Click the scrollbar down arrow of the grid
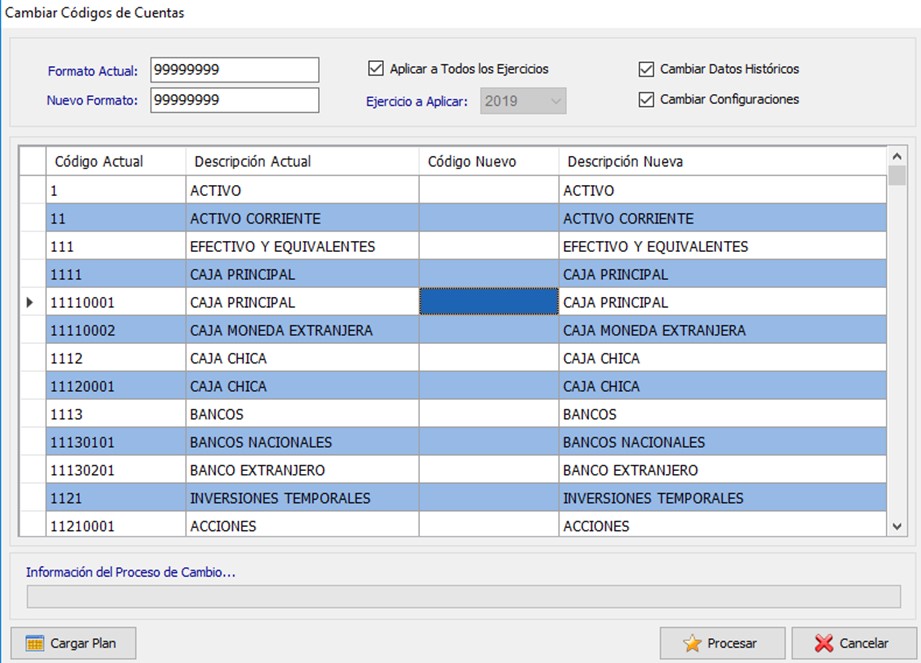This screenshot has width=921, height=663. click(x=897, y=527)
